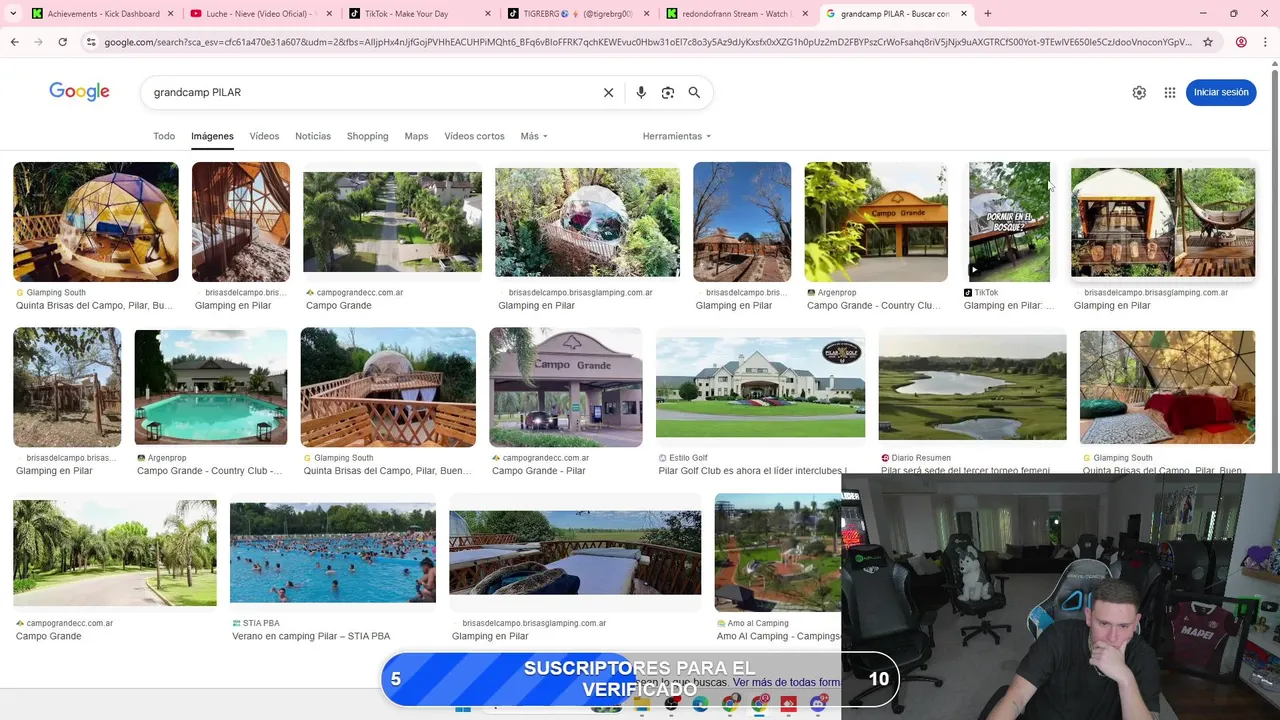Switch to the Vídeos cortos tab

point(474,136)
